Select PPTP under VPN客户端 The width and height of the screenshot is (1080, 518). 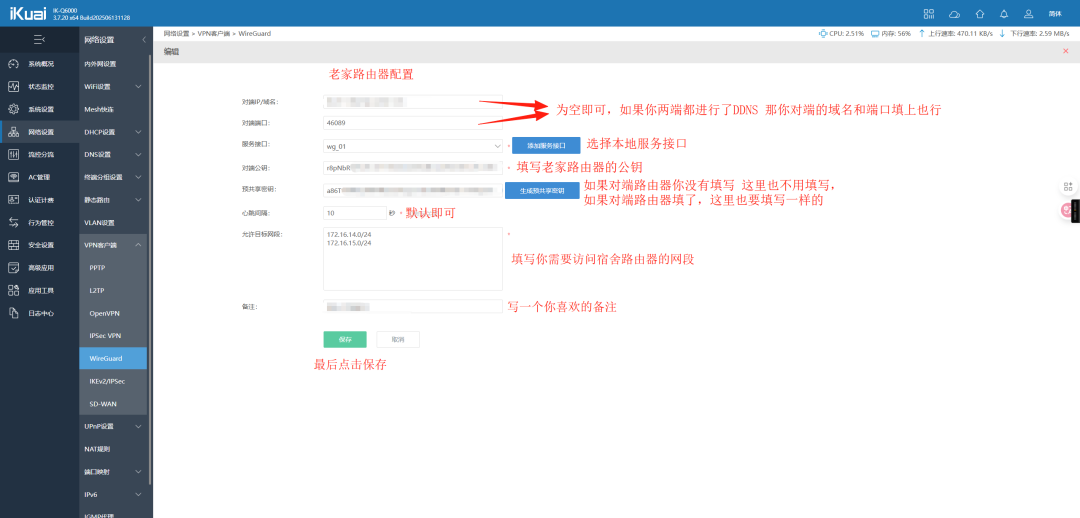[x=97, y=267]
